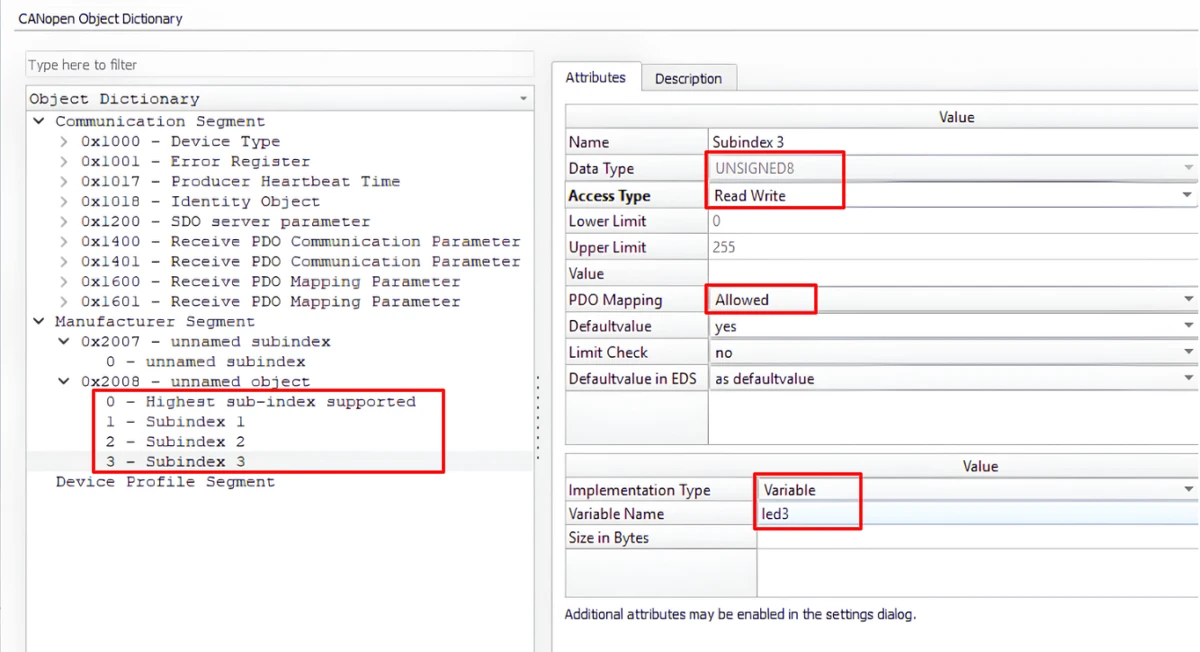
Task: Select '3 - Subindex 3' row
Action: [x=175, y=461]
